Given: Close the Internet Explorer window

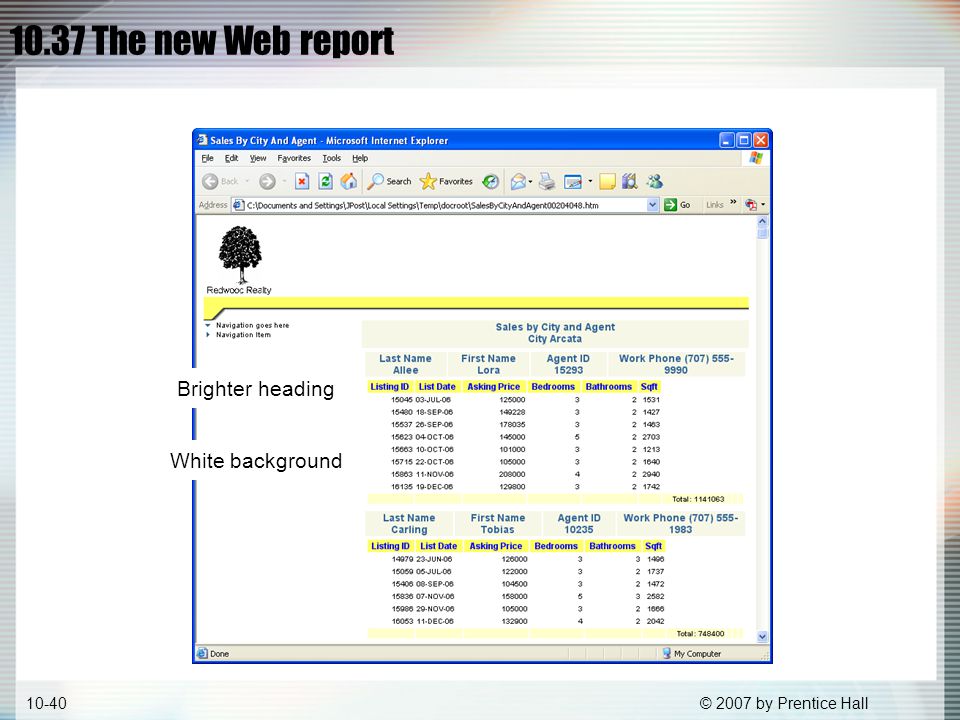Looking at the screenshot, I should [760, 140].
